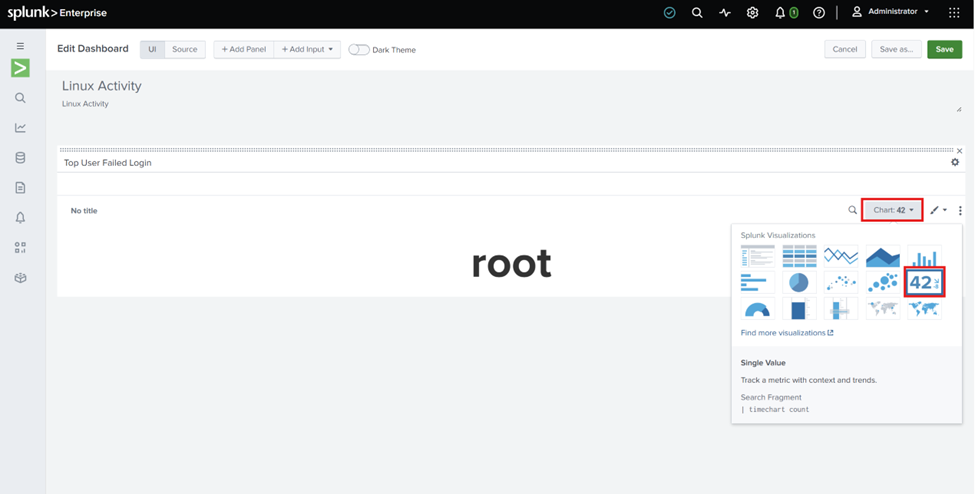Viewport: 975px width, 494px height.
Task: Open Dashboards grid icon in sidebar
Action: point(21,248)
